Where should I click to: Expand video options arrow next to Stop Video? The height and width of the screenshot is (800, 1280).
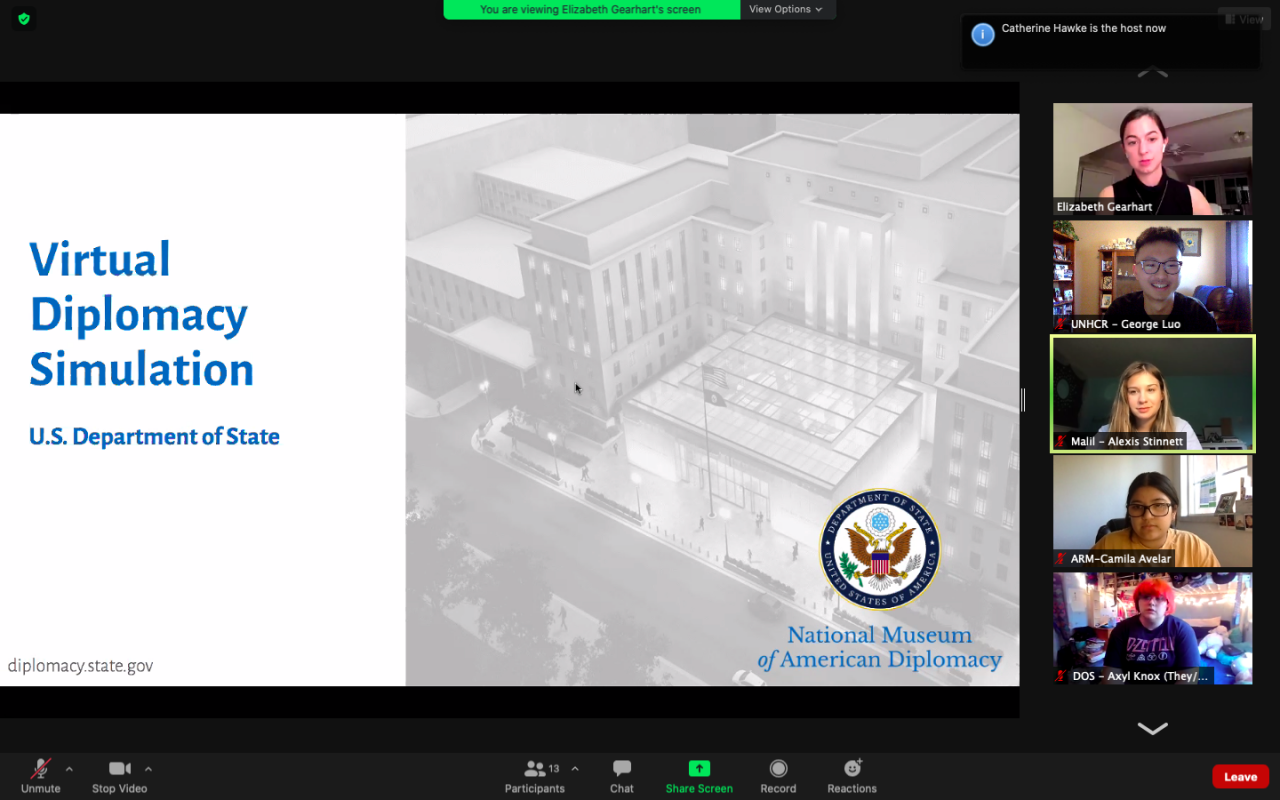coord(148,769)
